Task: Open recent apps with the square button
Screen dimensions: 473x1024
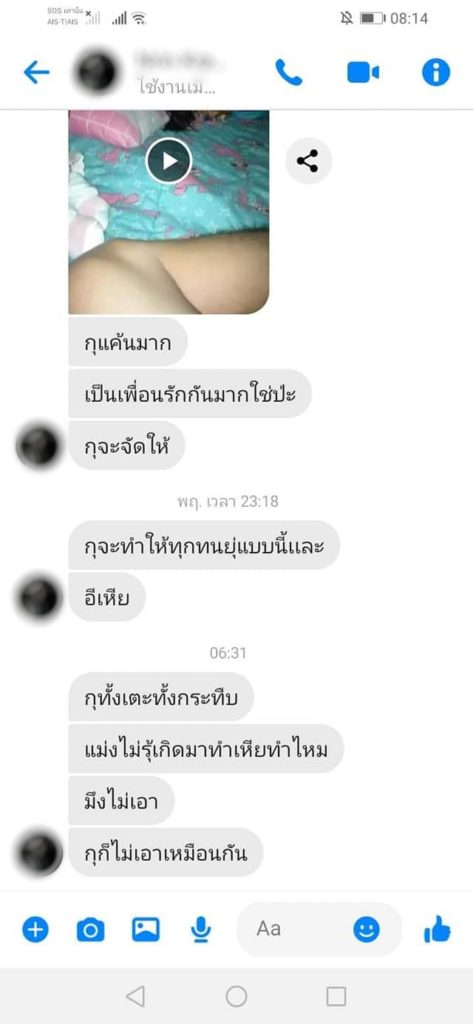Action: pyautogui.click(x=336, y=996)
